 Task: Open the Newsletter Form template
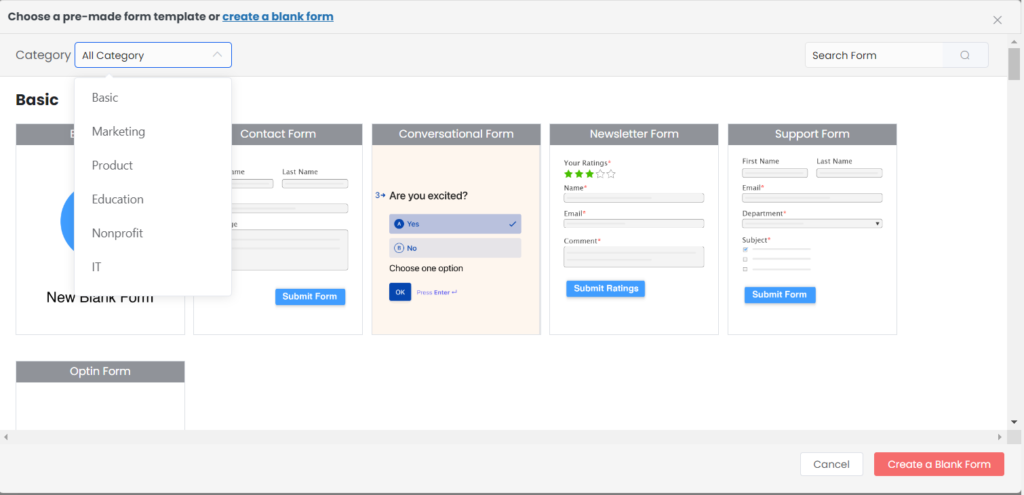tap(634, 229)
